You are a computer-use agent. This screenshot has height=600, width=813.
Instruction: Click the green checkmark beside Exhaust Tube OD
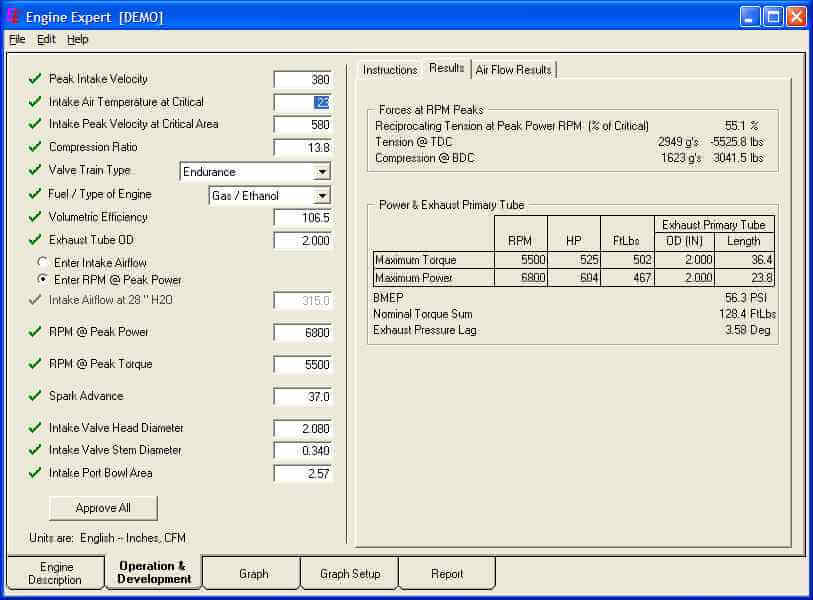click(35, 240)
